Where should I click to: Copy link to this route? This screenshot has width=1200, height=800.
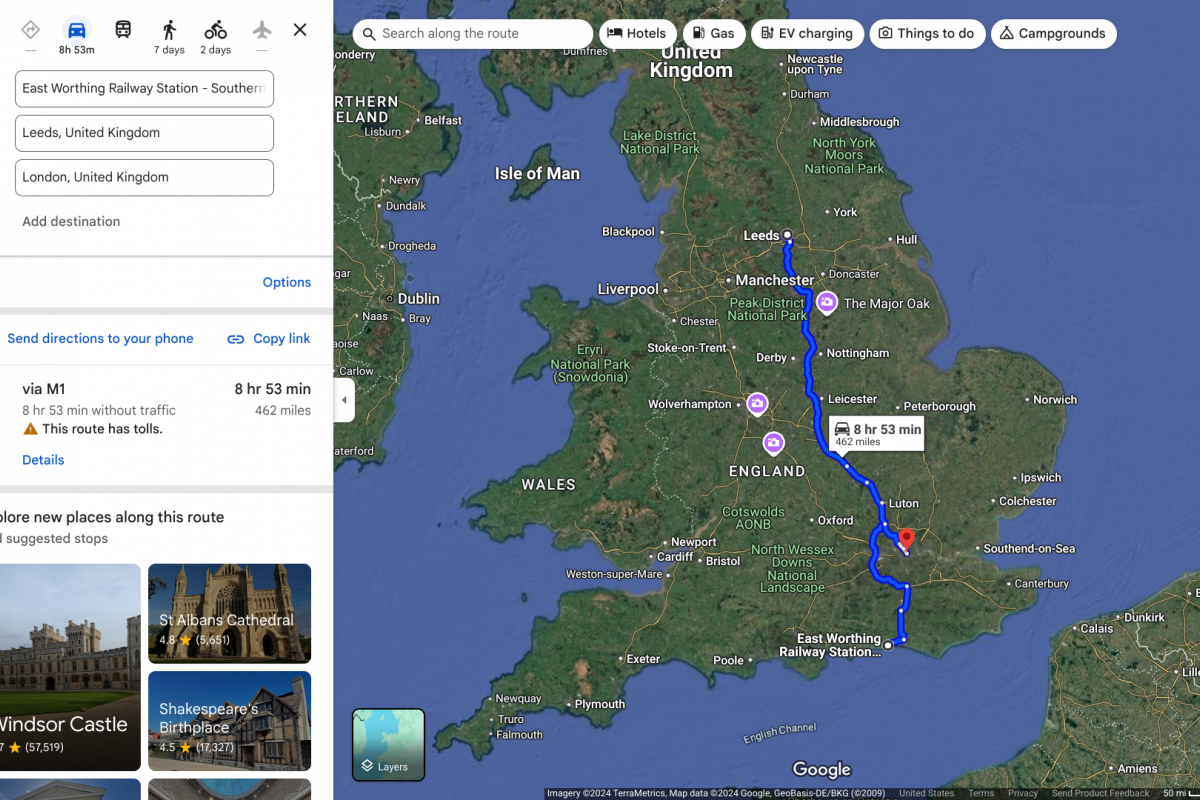coord(269,339)
